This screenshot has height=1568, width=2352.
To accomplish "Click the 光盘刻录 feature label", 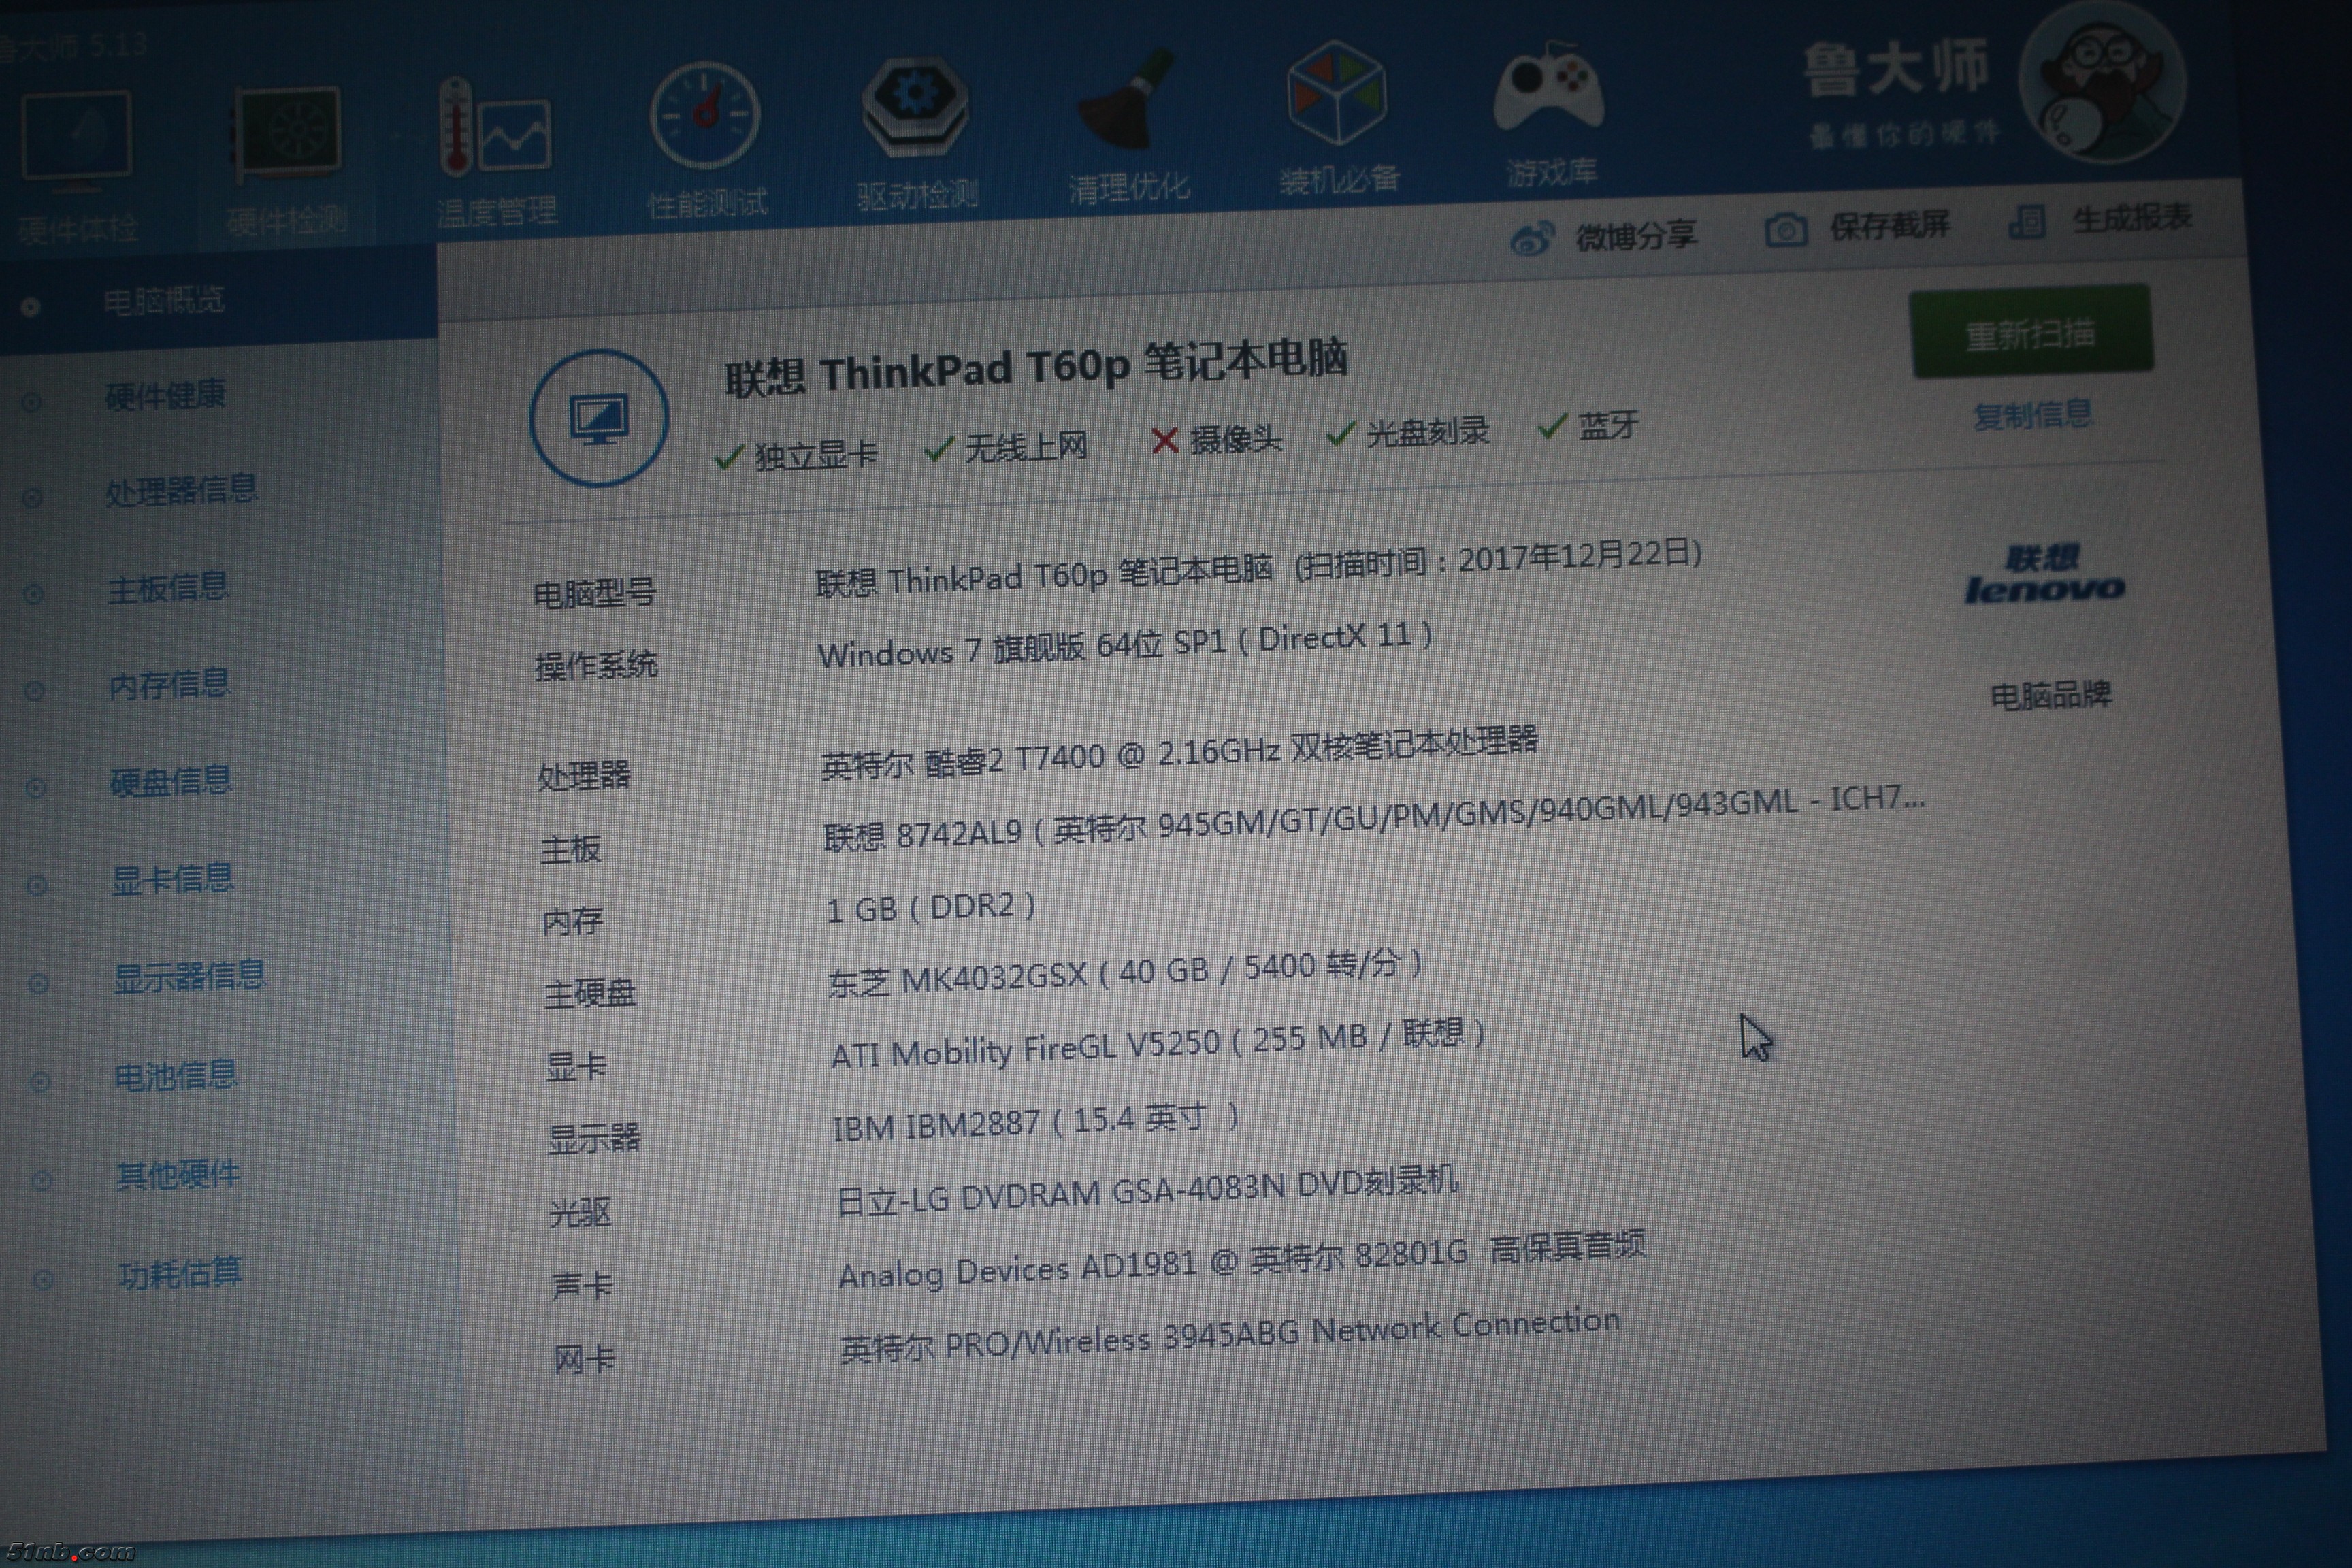I will (1428, 432).
